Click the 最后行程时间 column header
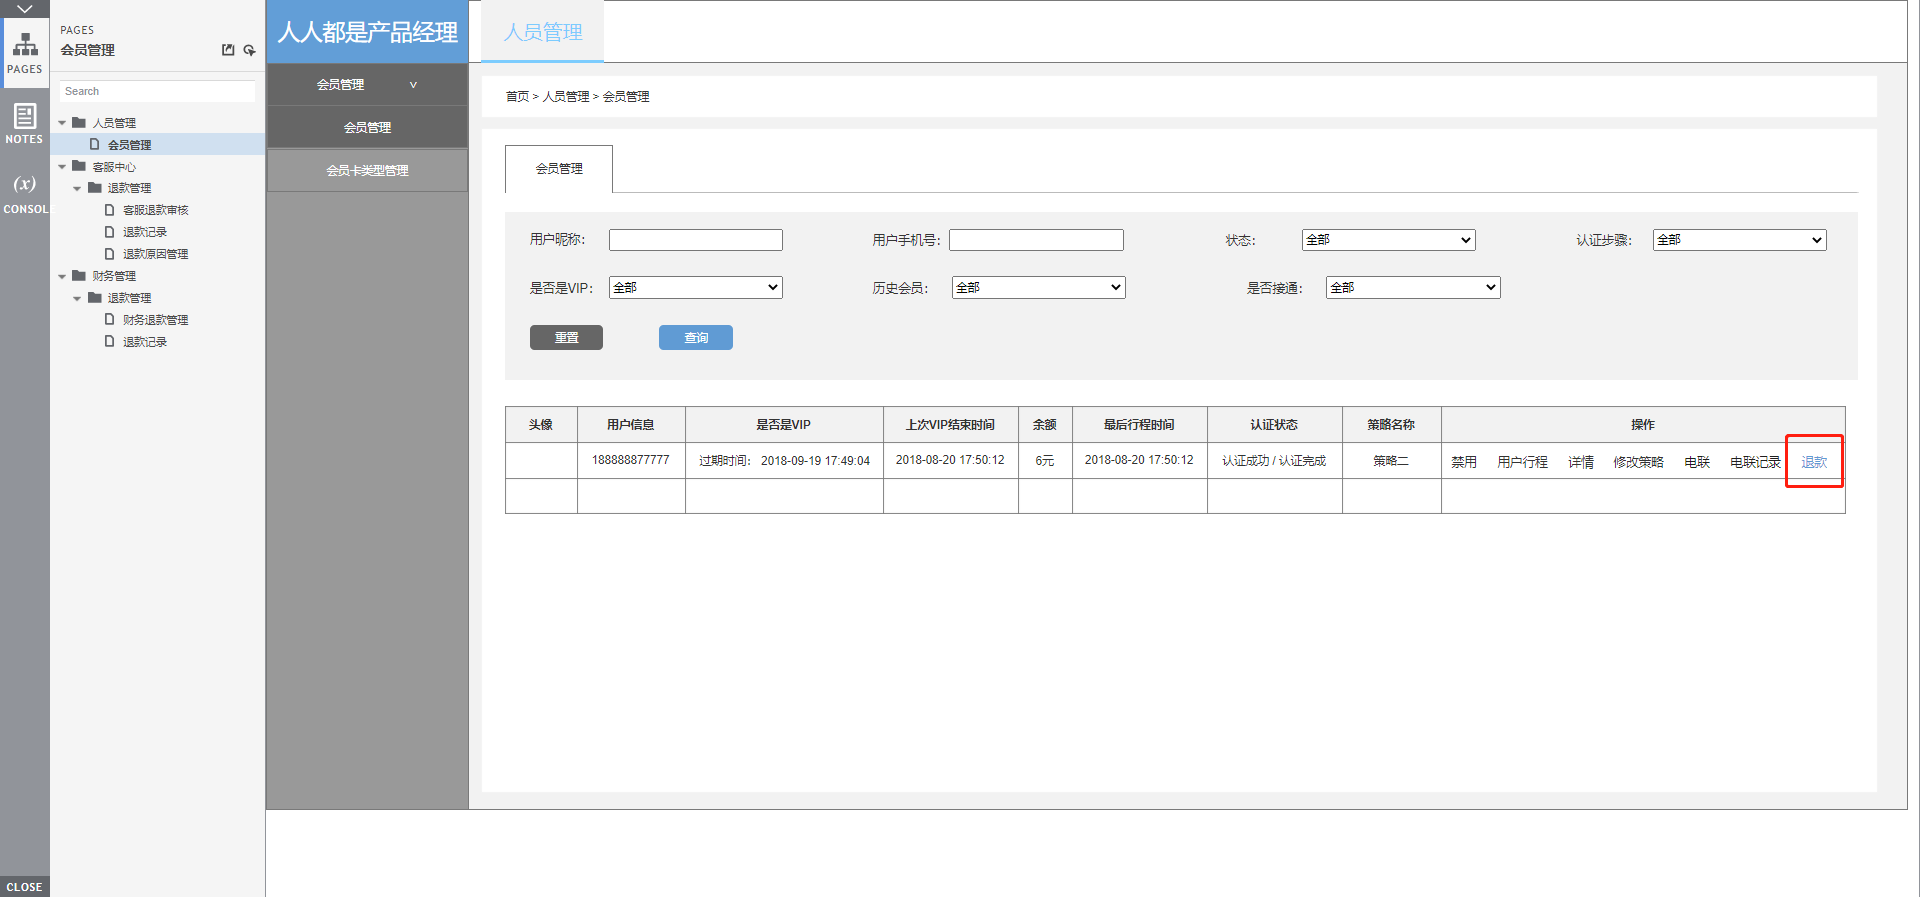Viewport: 1920px width, 897px height. tap(1139, 425)
